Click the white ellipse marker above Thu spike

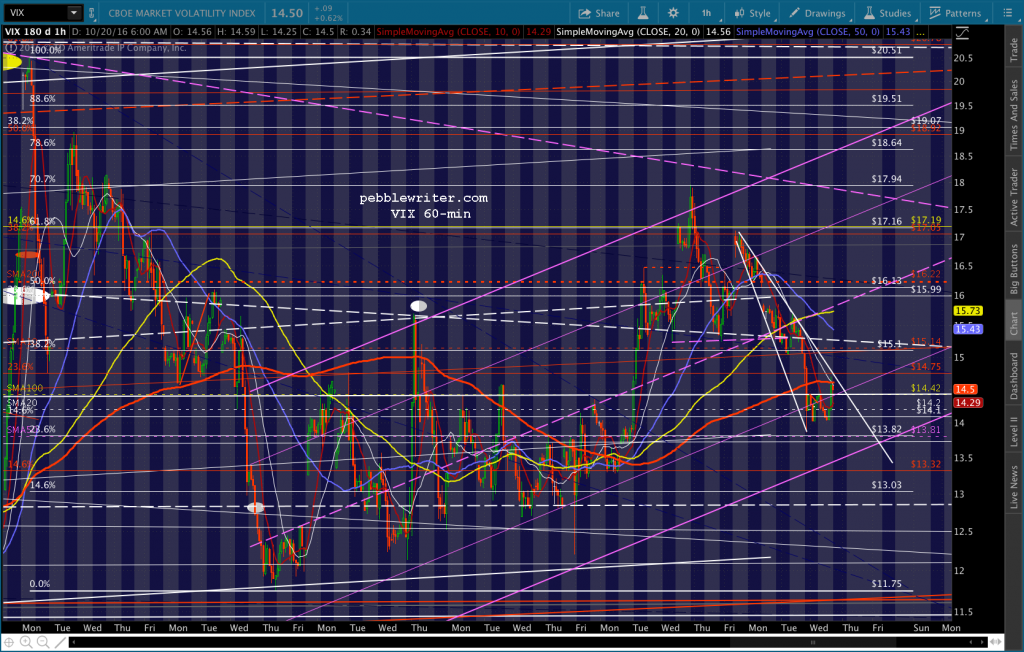click(419, 306)
